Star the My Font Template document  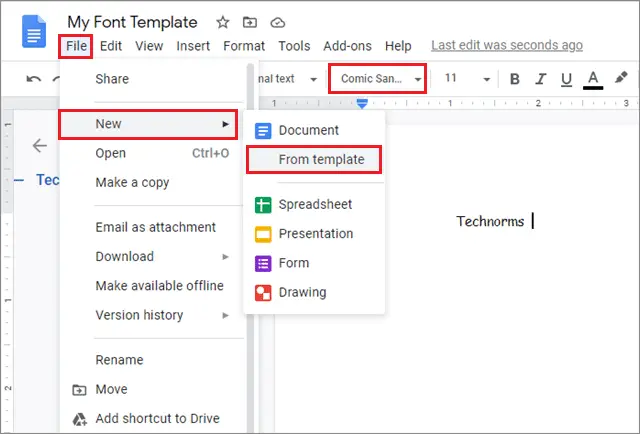(222, 22)
